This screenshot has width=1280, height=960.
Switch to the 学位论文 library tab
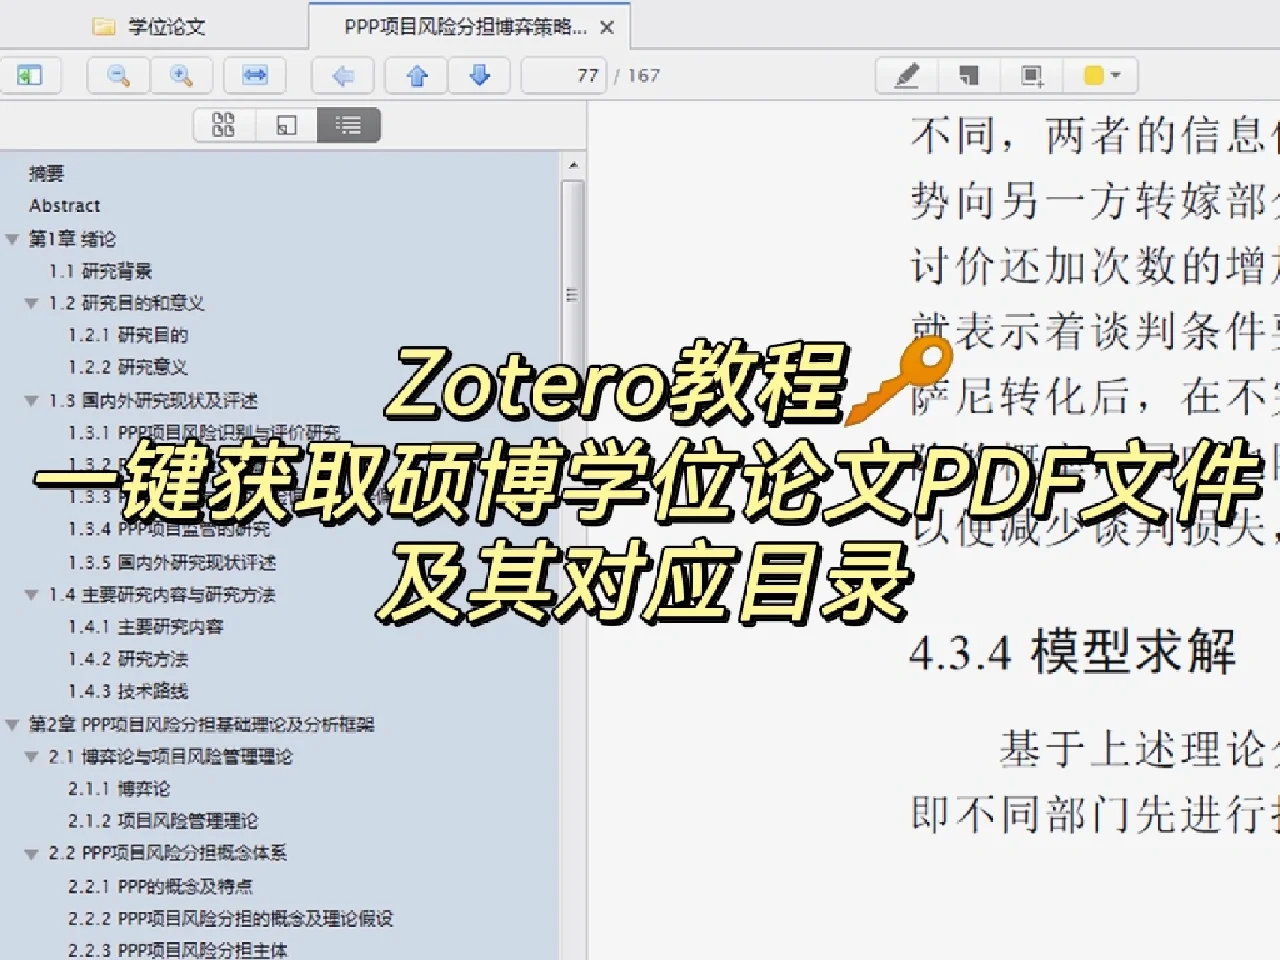(x=150, y=27)
